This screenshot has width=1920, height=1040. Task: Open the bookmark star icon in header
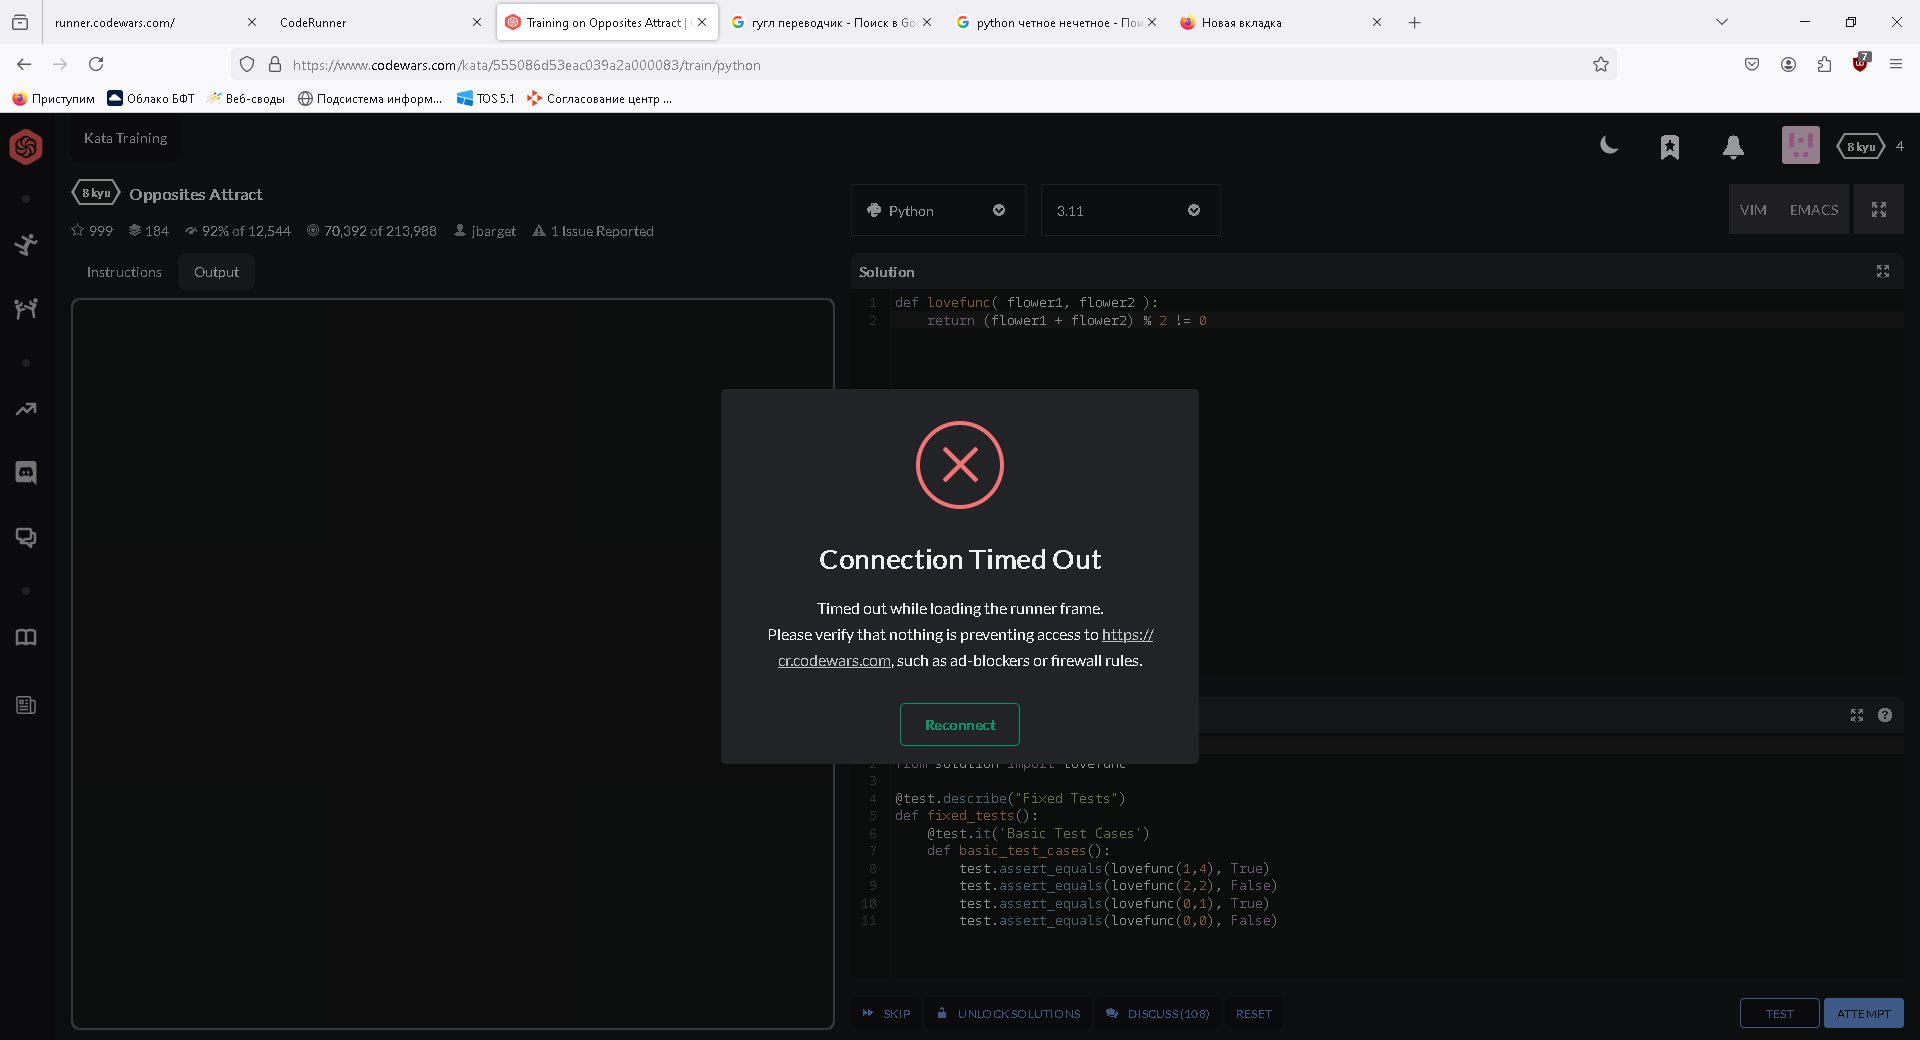coord(1670,147)
